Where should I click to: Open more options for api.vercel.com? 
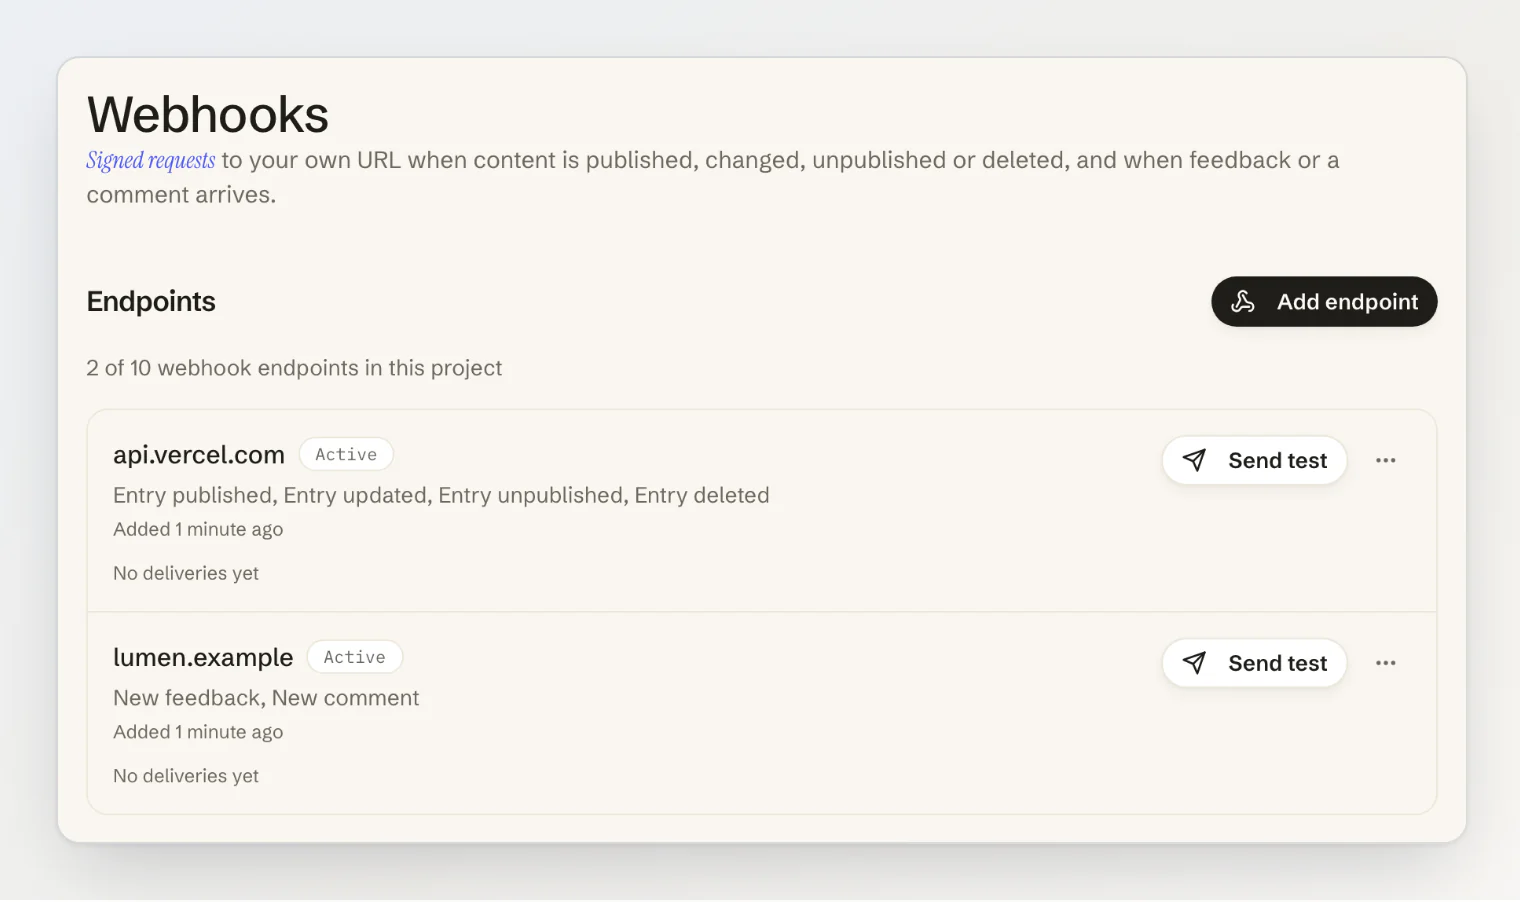[x=1385, y=461]
